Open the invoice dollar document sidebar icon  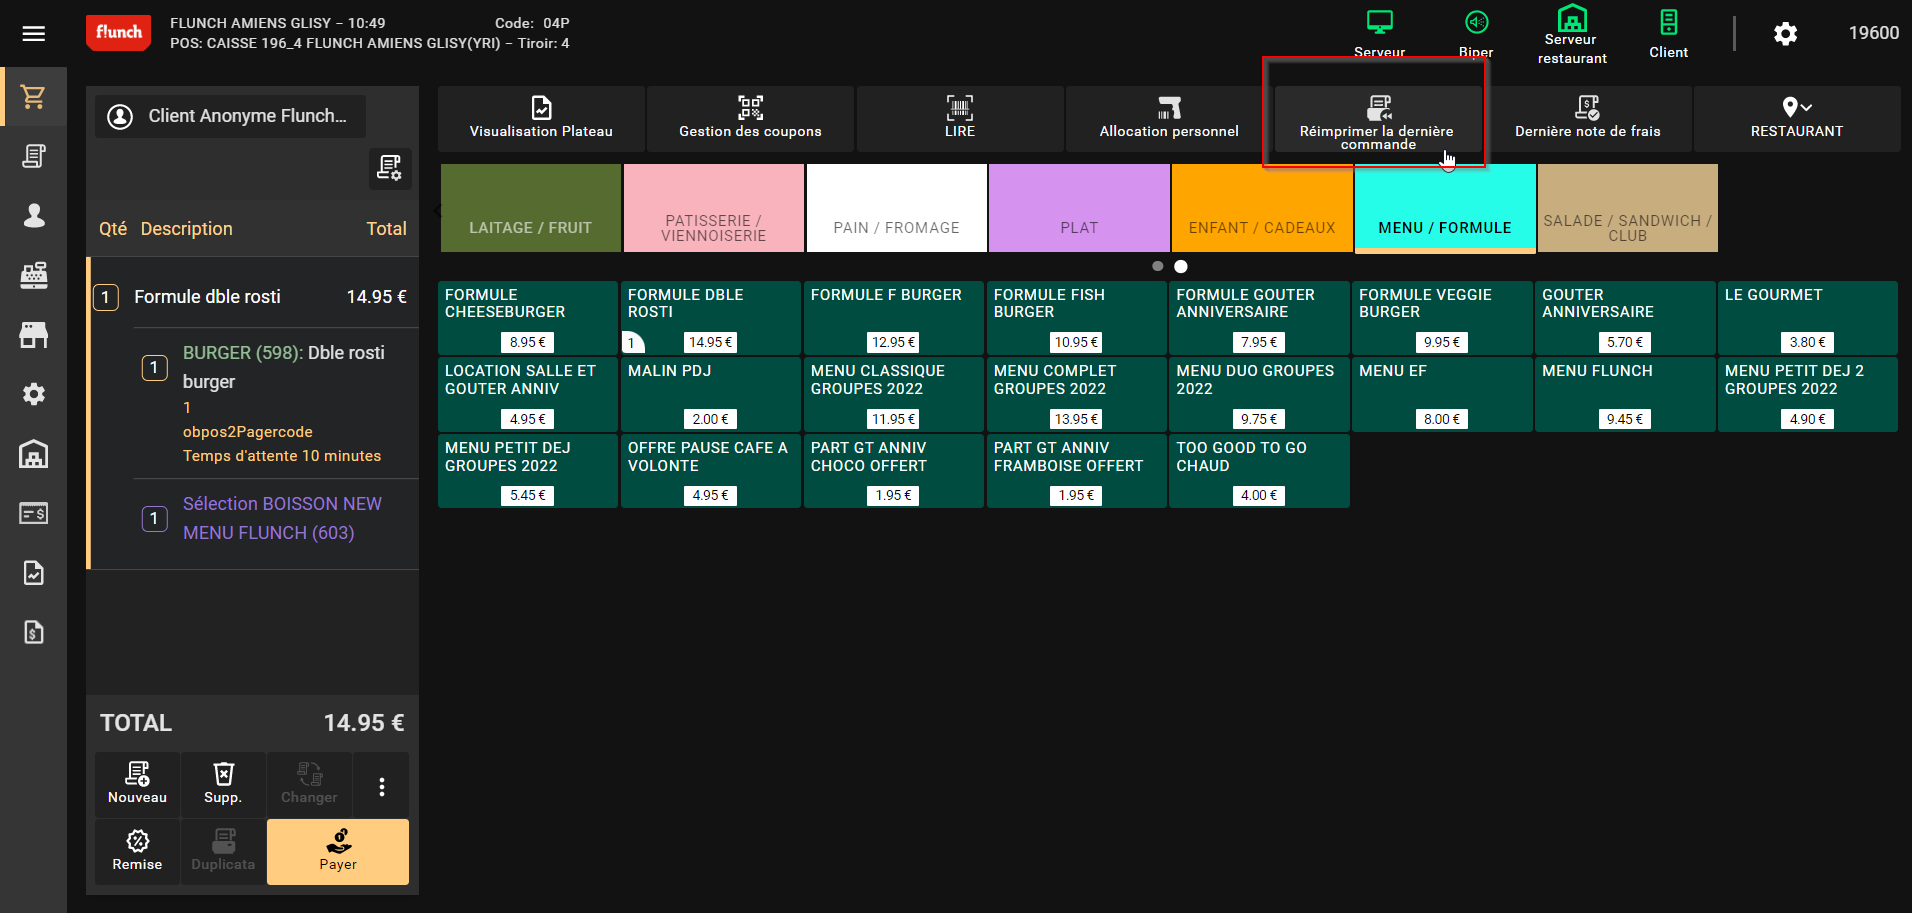(34, 632)
